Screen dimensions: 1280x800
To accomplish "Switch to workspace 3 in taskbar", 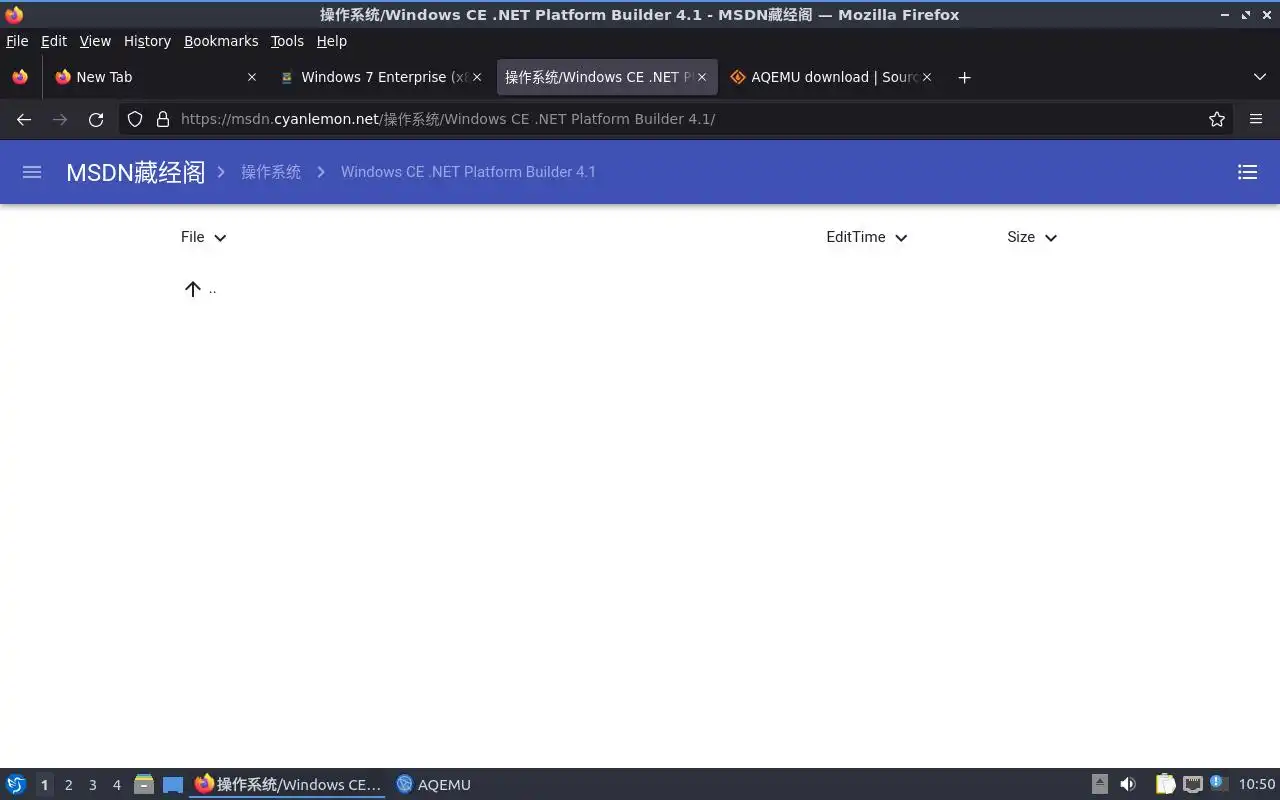I will point(93,785).
